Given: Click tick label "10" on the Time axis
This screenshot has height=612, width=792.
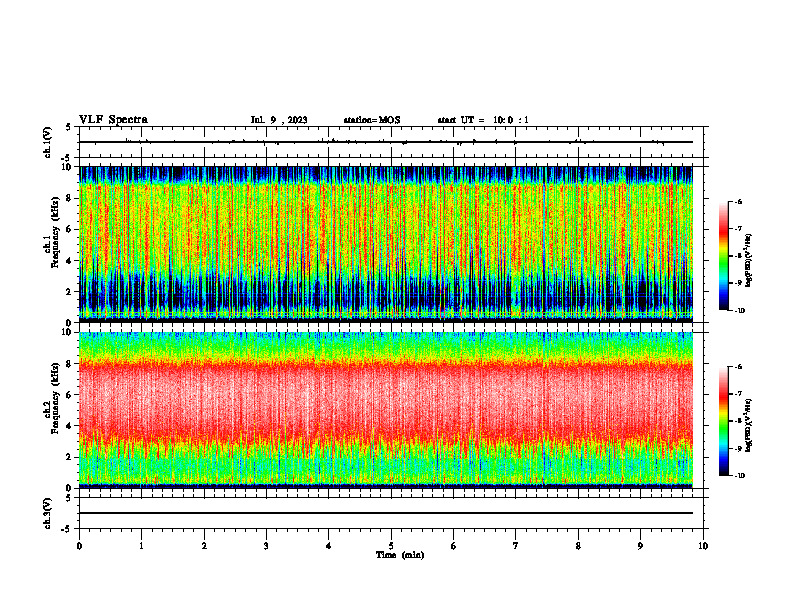Looking at the screenshot, I should click(x=703, y=546).
